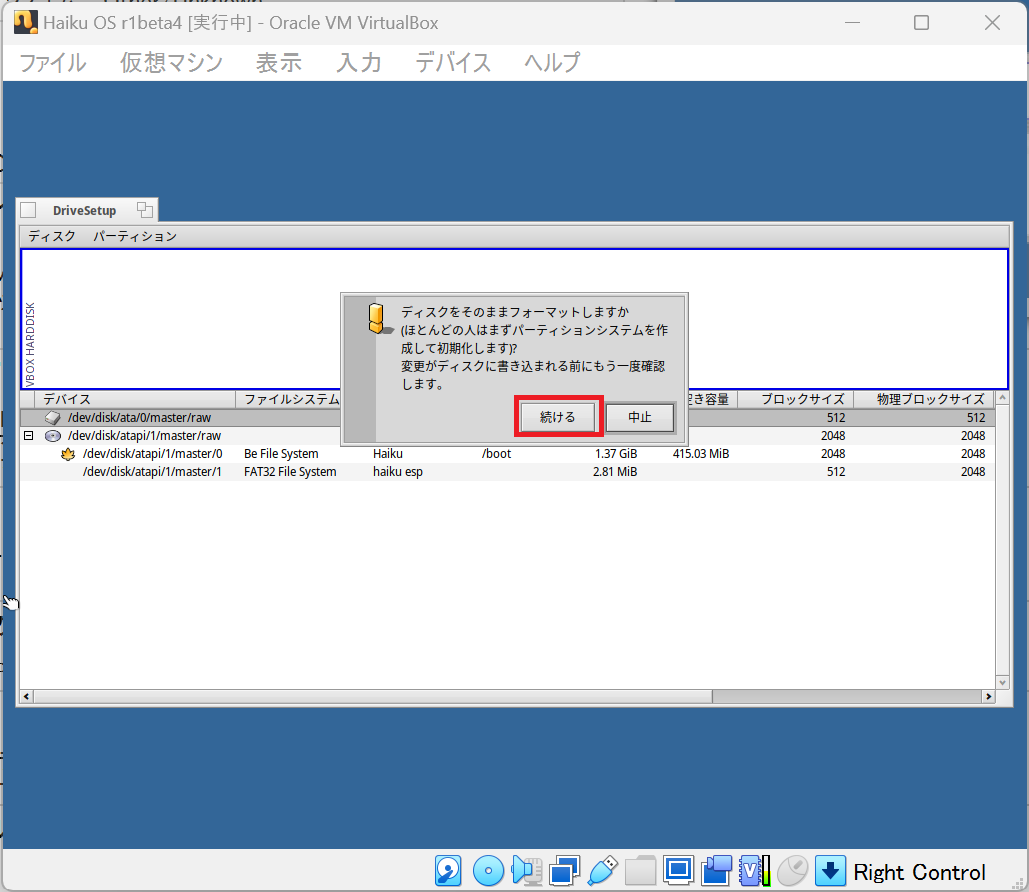Viewport: 1029px width, 892px height.
Task: Collapse the /dev/disk/atapi/1/master/raw tree node
Action: [x=29, y=435]
